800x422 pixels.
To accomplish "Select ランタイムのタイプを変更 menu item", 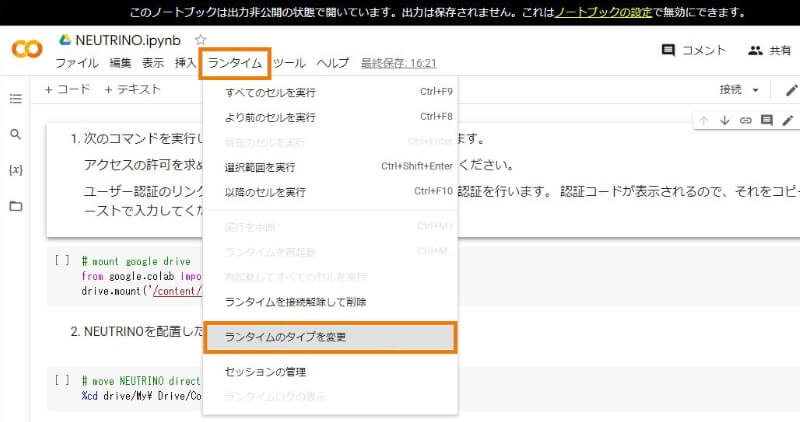I will [330, 337].
